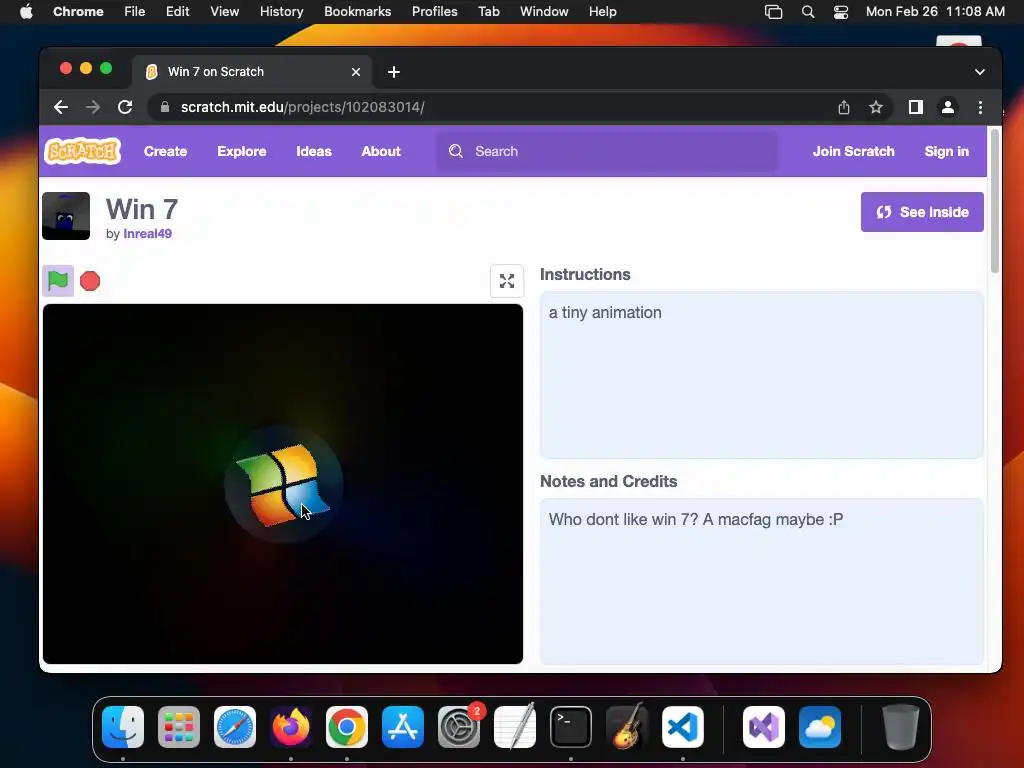This screenshot has height=768, width=1024.
Task: Open the File menu
Action: click(135, 11)
